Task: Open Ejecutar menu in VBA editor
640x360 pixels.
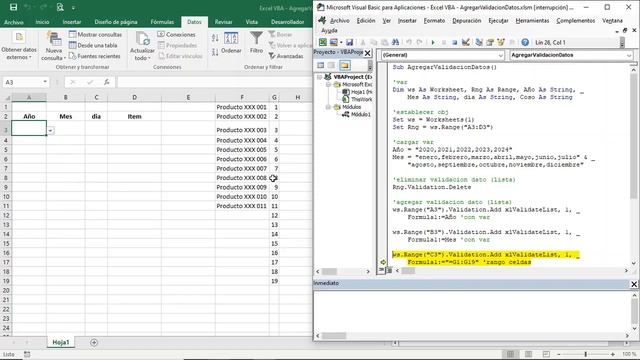Action: point(498,20)
